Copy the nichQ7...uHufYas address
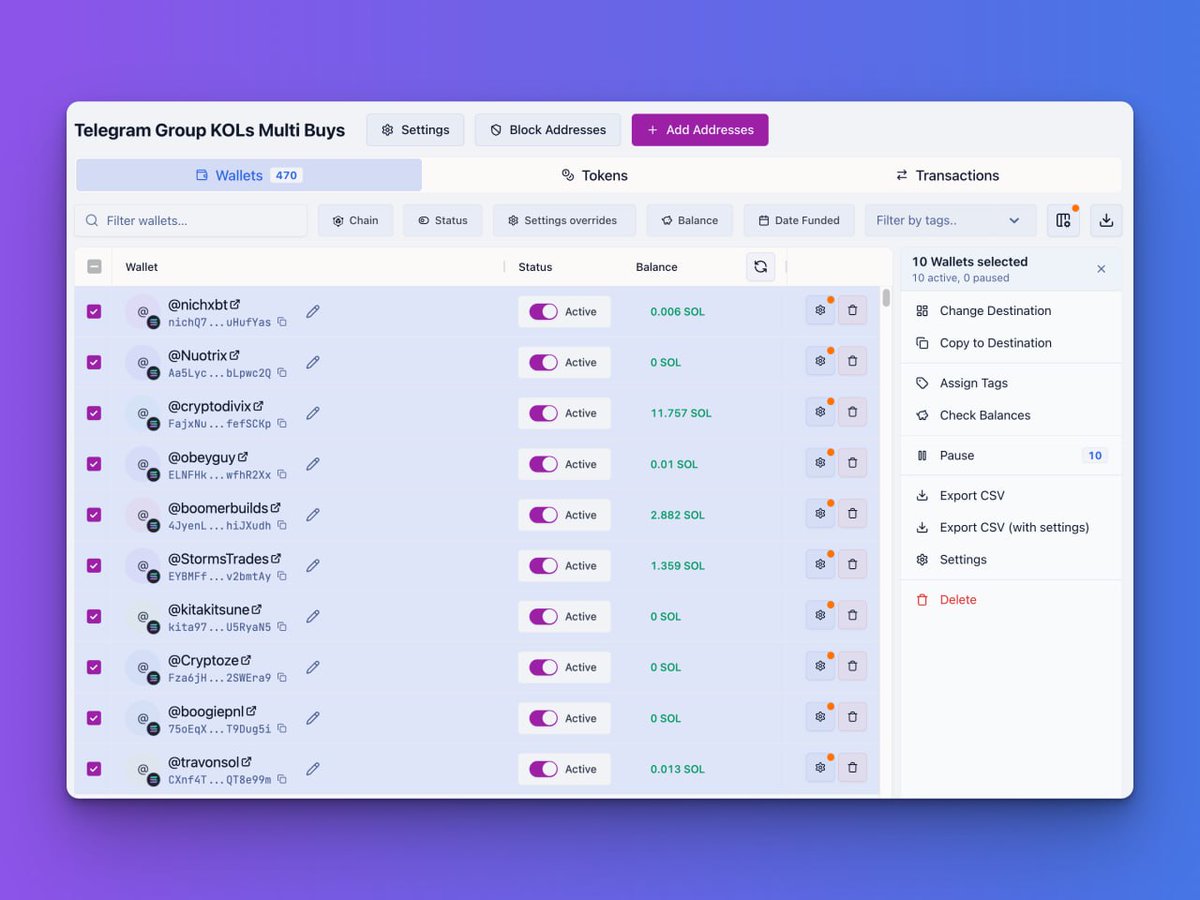 pyautogui.click(x=282, y=322)
